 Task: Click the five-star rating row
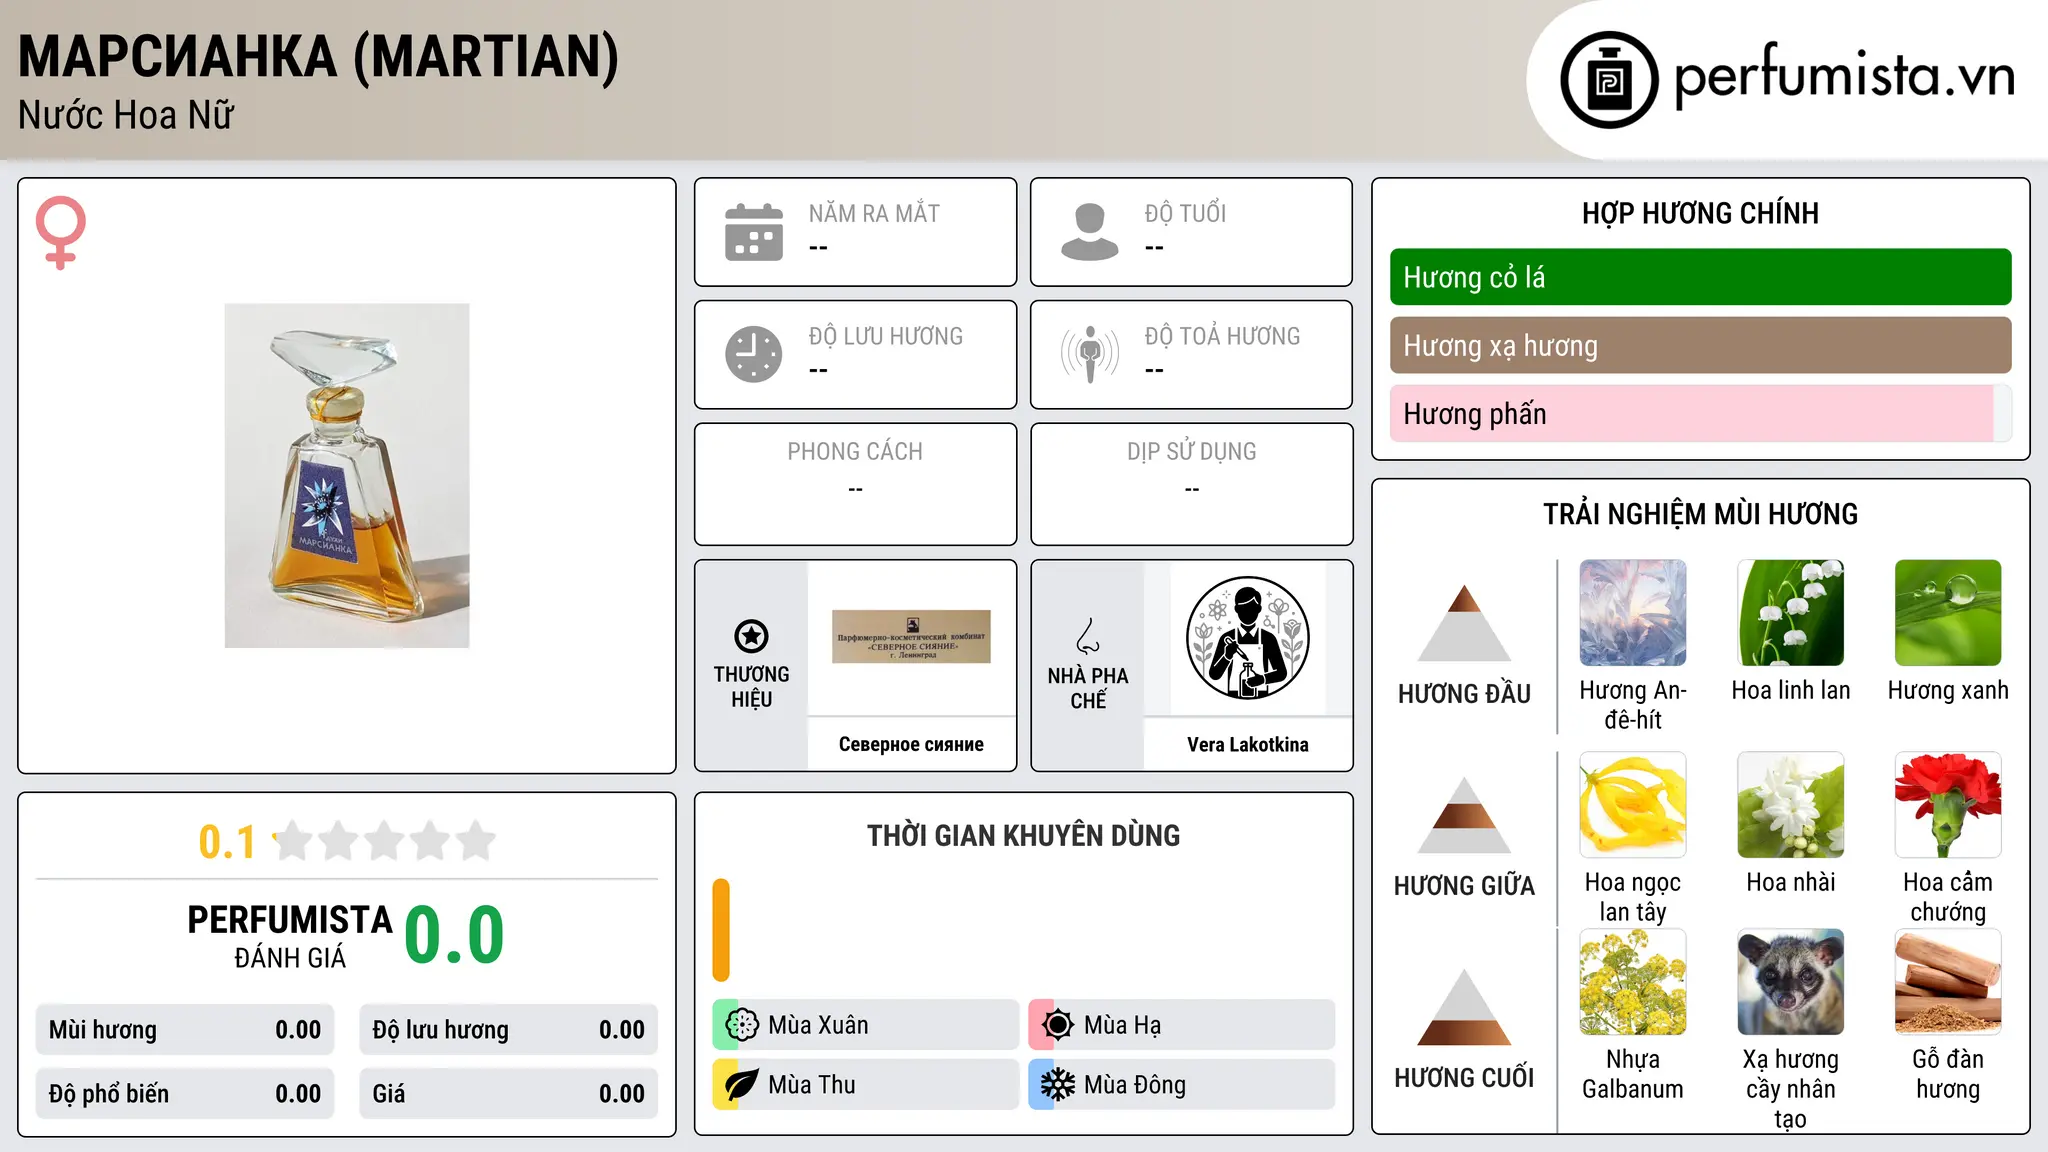(385, 841)
